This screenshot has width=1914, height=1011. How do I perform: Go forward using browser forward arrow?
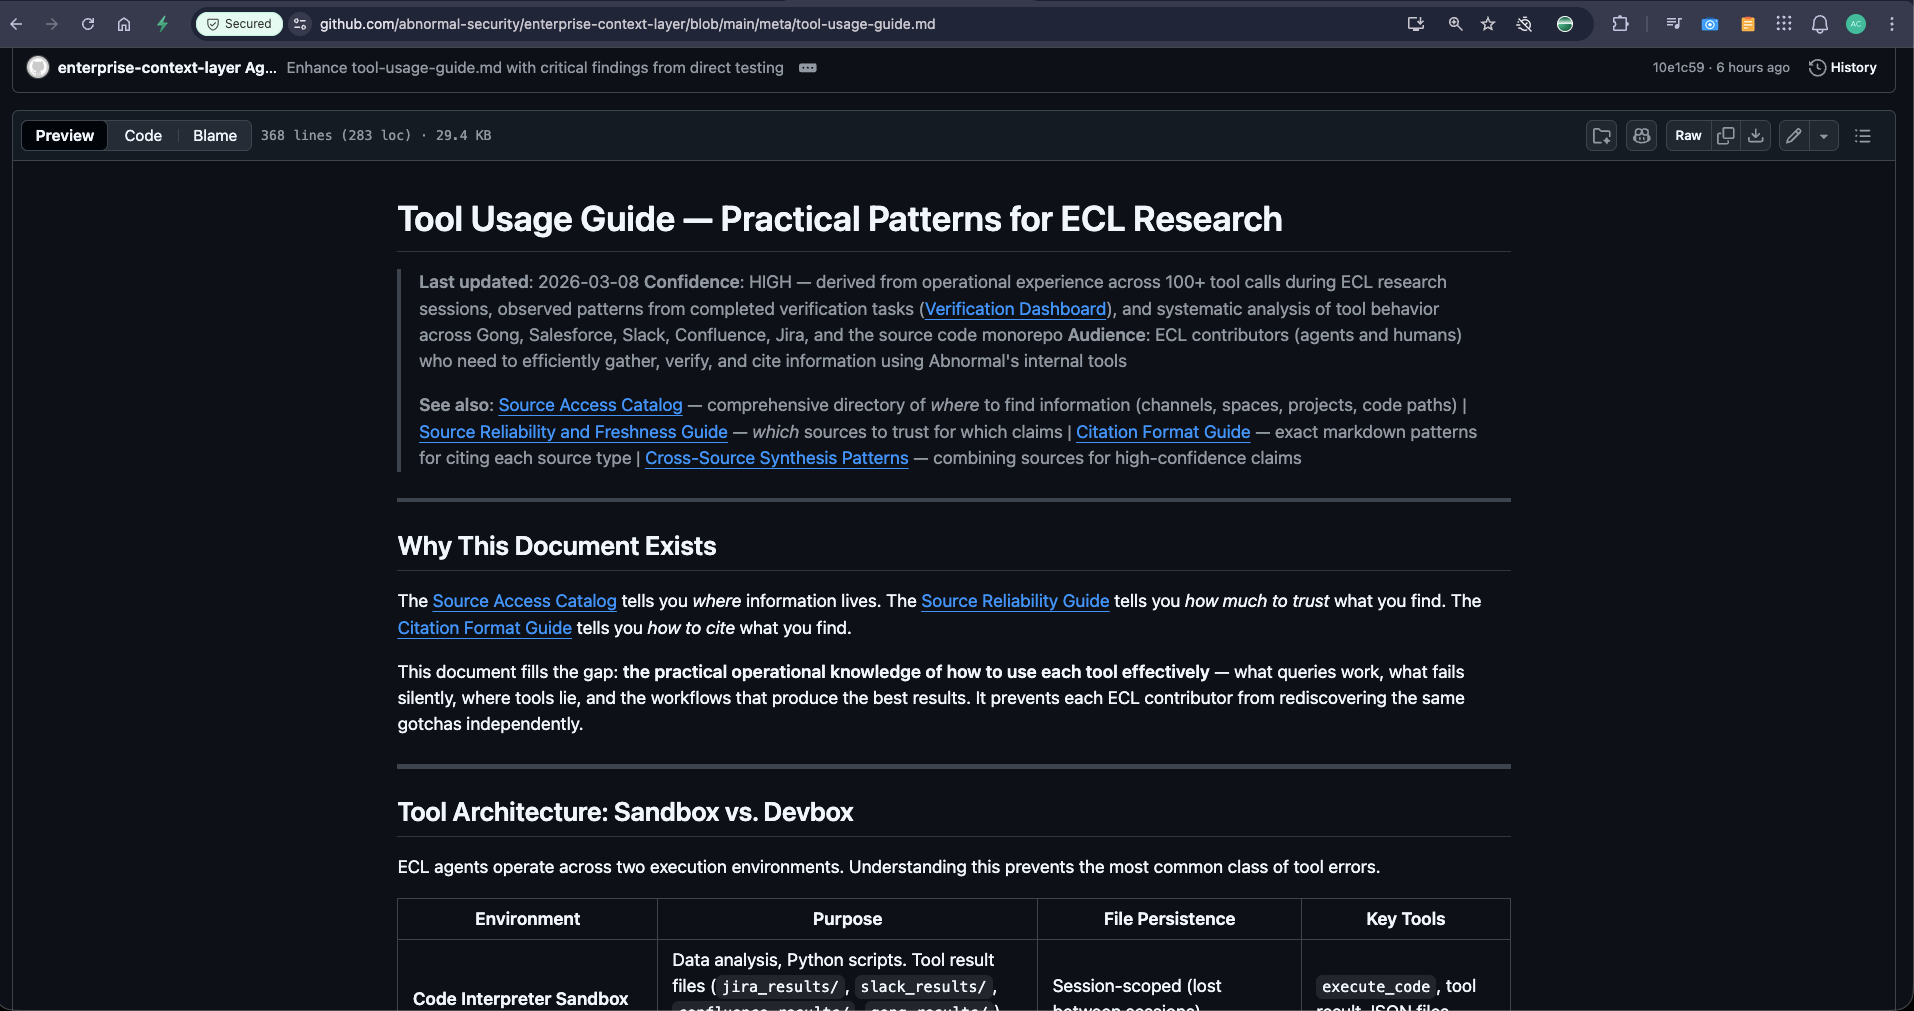point(52,24)
